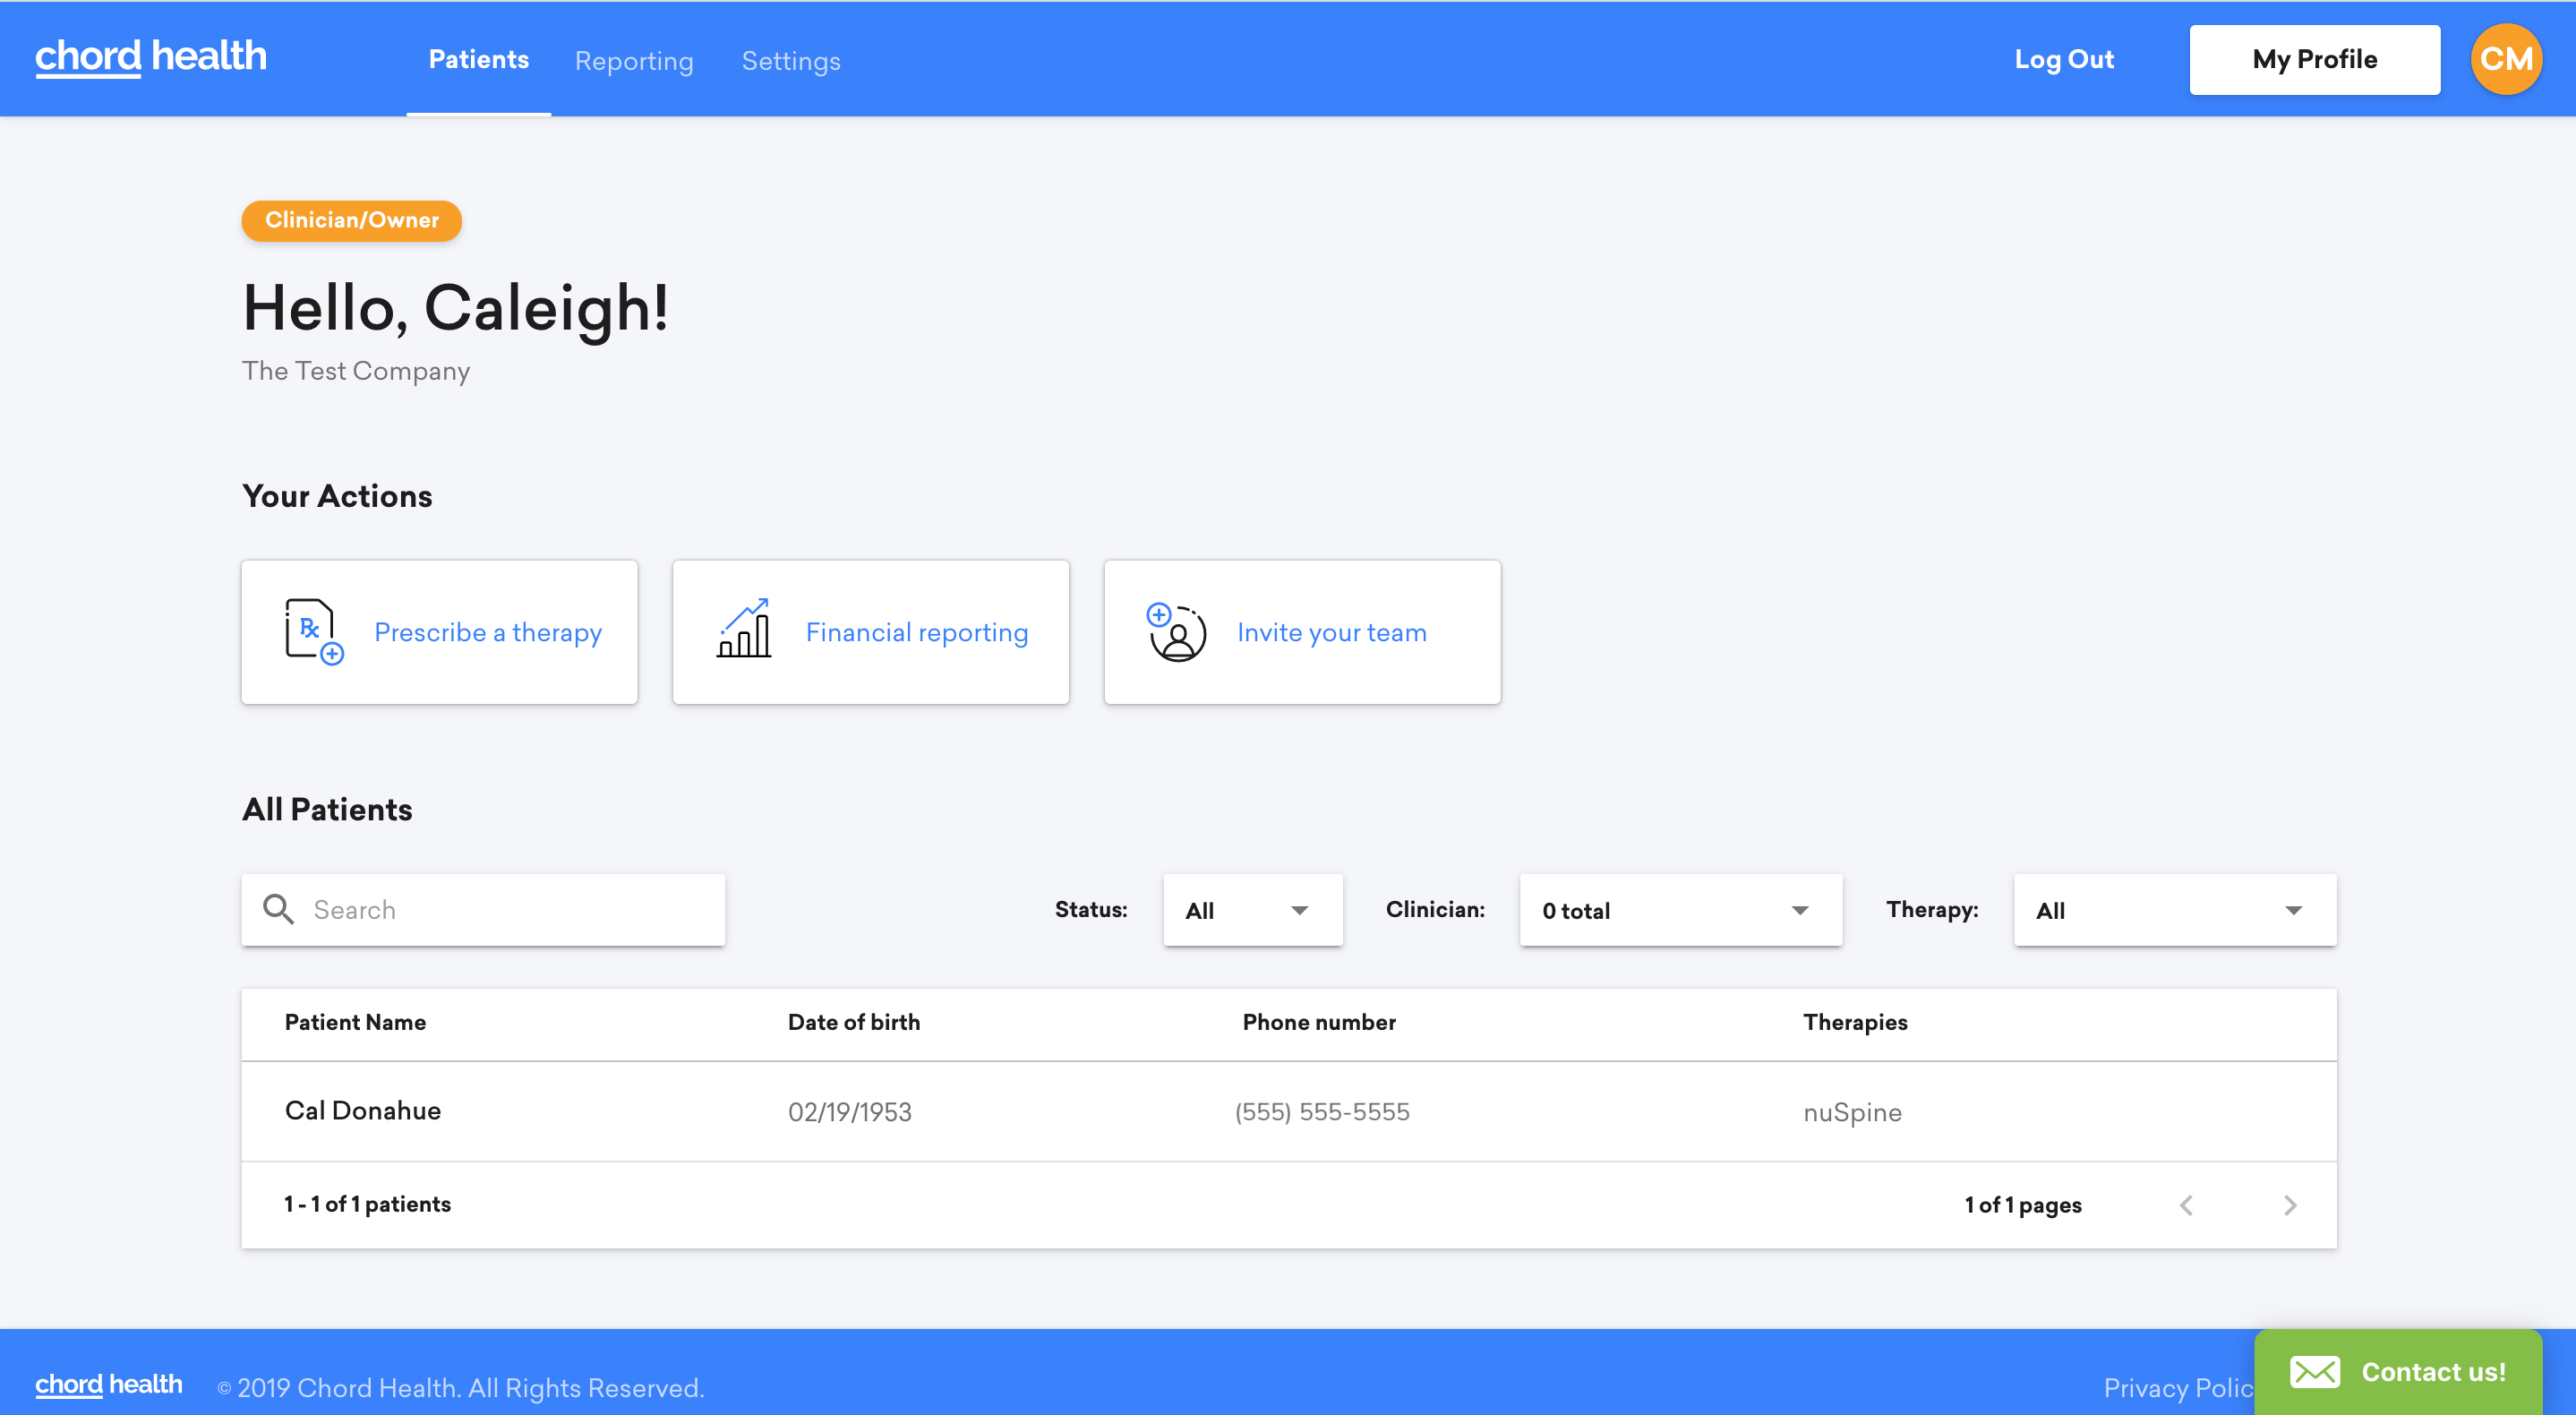Select Prescribe a therapy action card
Image resolution: width=2576 pixels, height=1415 pixels.
click(x=440, y=632)
